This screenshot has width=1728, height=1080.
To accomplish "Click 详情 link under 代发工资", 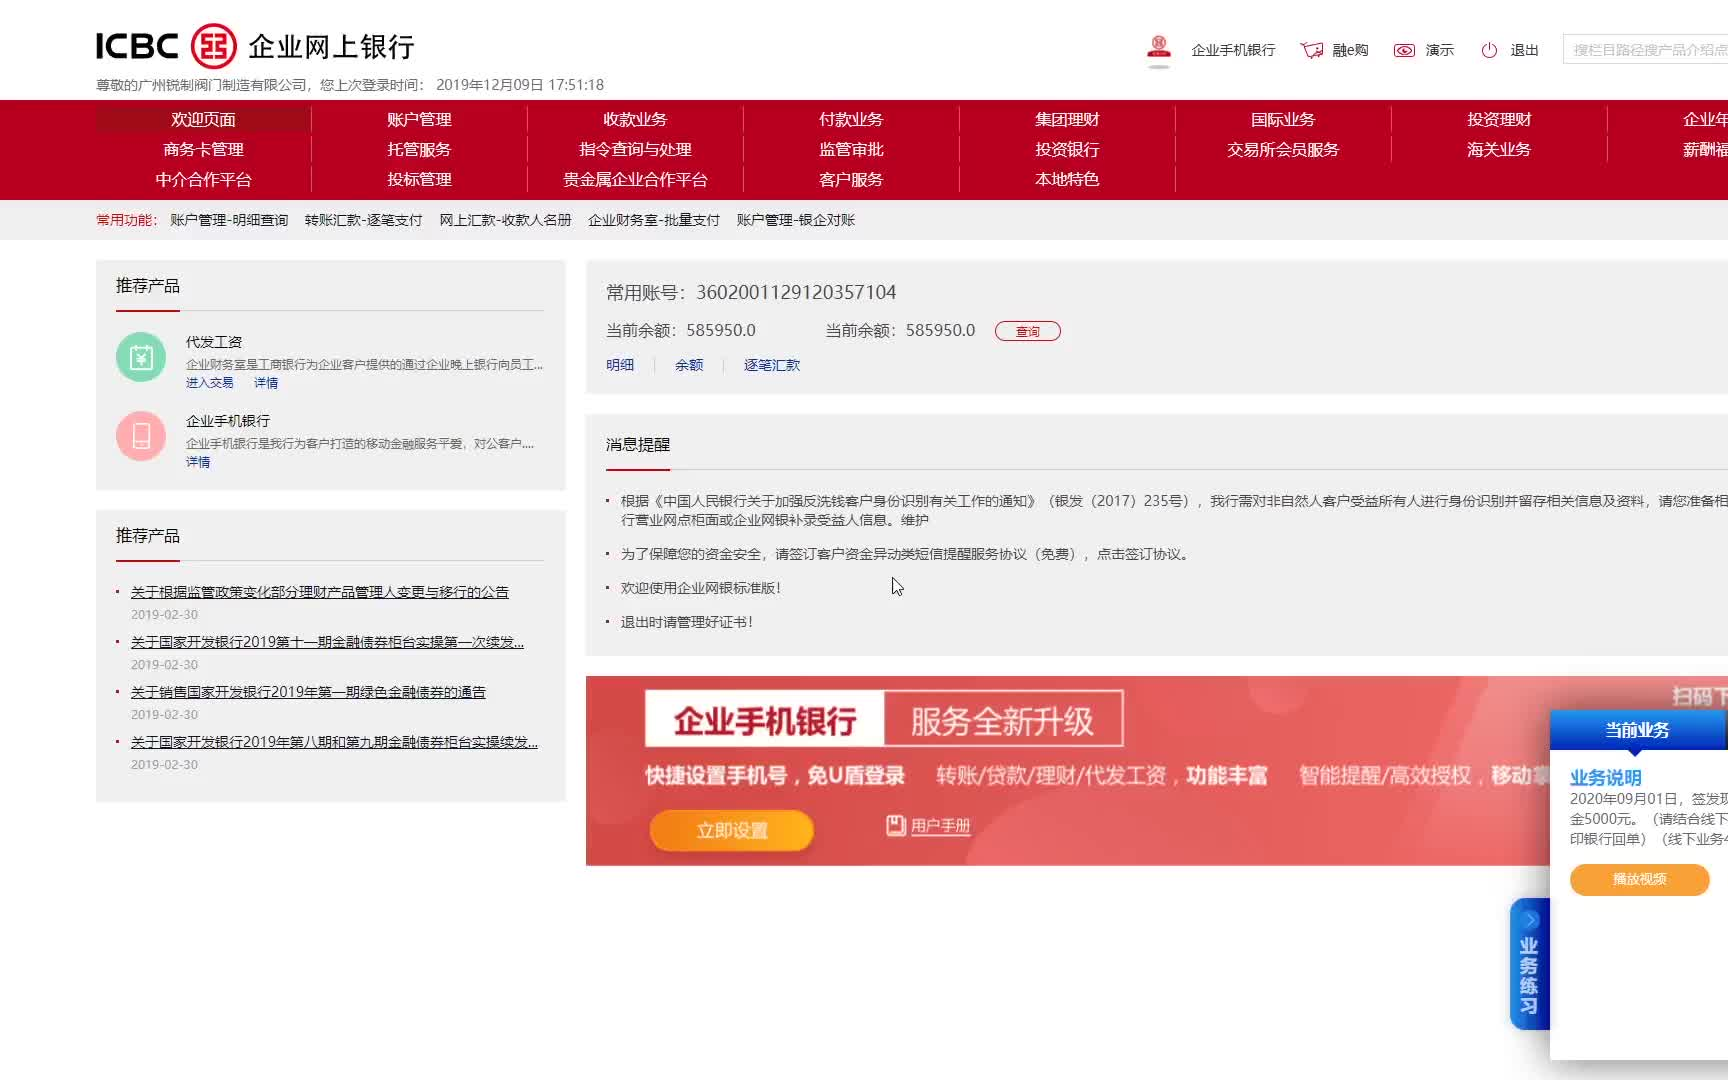I will (266, 383).
